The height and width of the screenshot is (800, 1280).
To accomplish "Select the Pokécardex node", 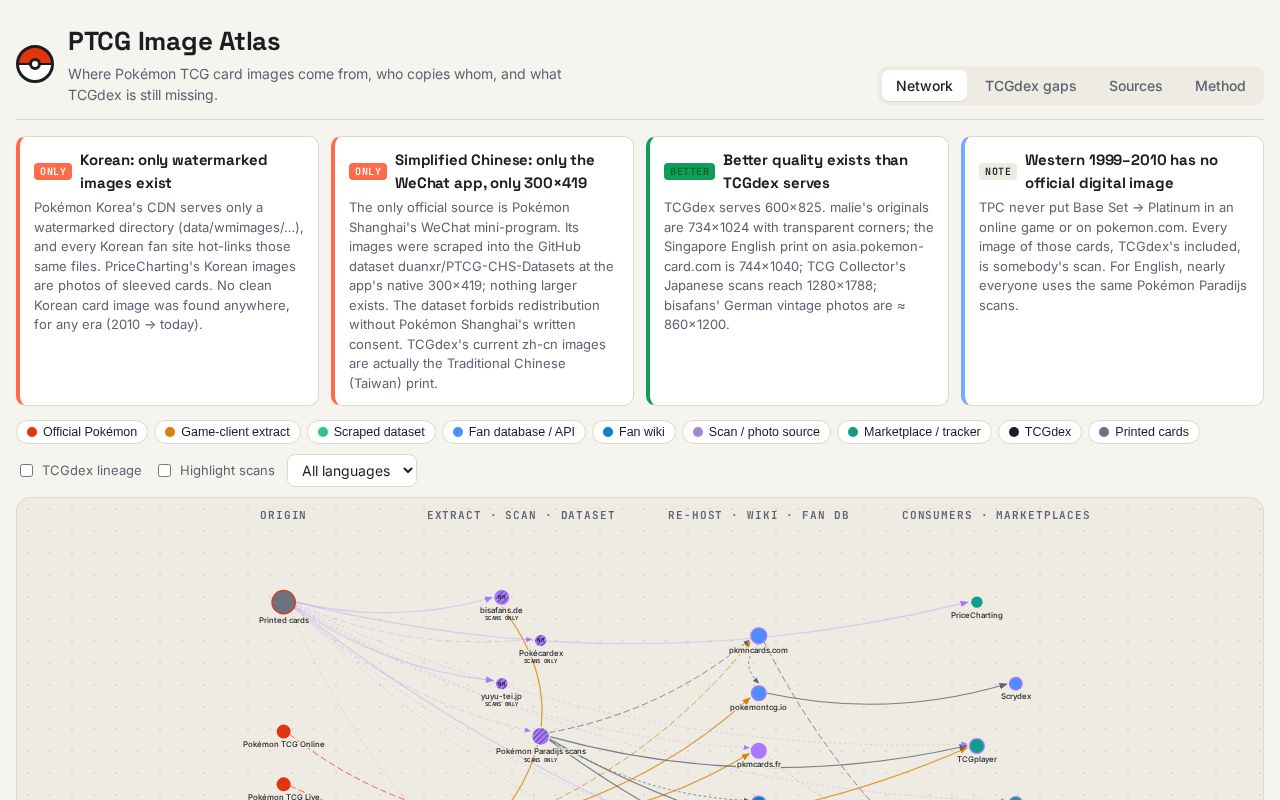I will tap(540, 640).
